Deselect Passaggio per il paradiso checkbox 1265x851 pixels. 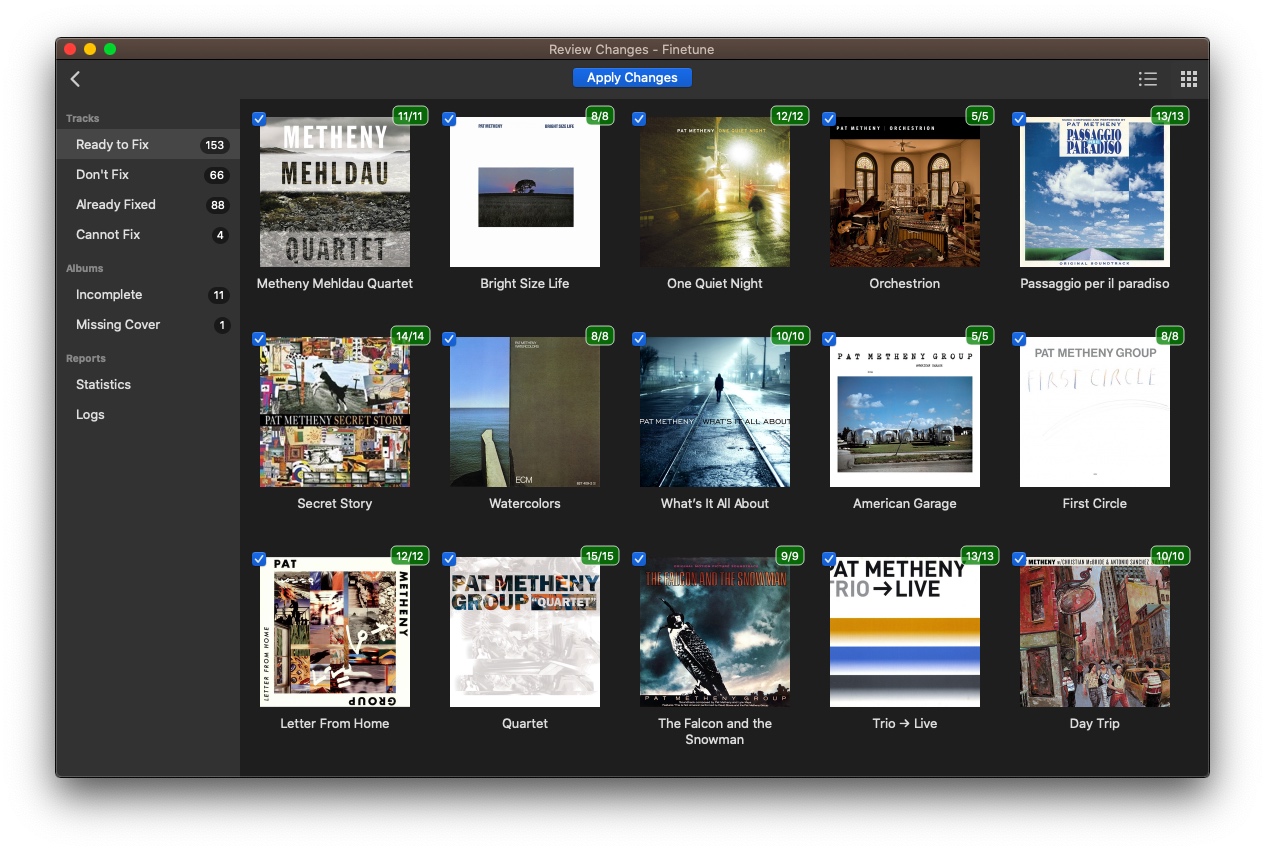pos(1019,119)
